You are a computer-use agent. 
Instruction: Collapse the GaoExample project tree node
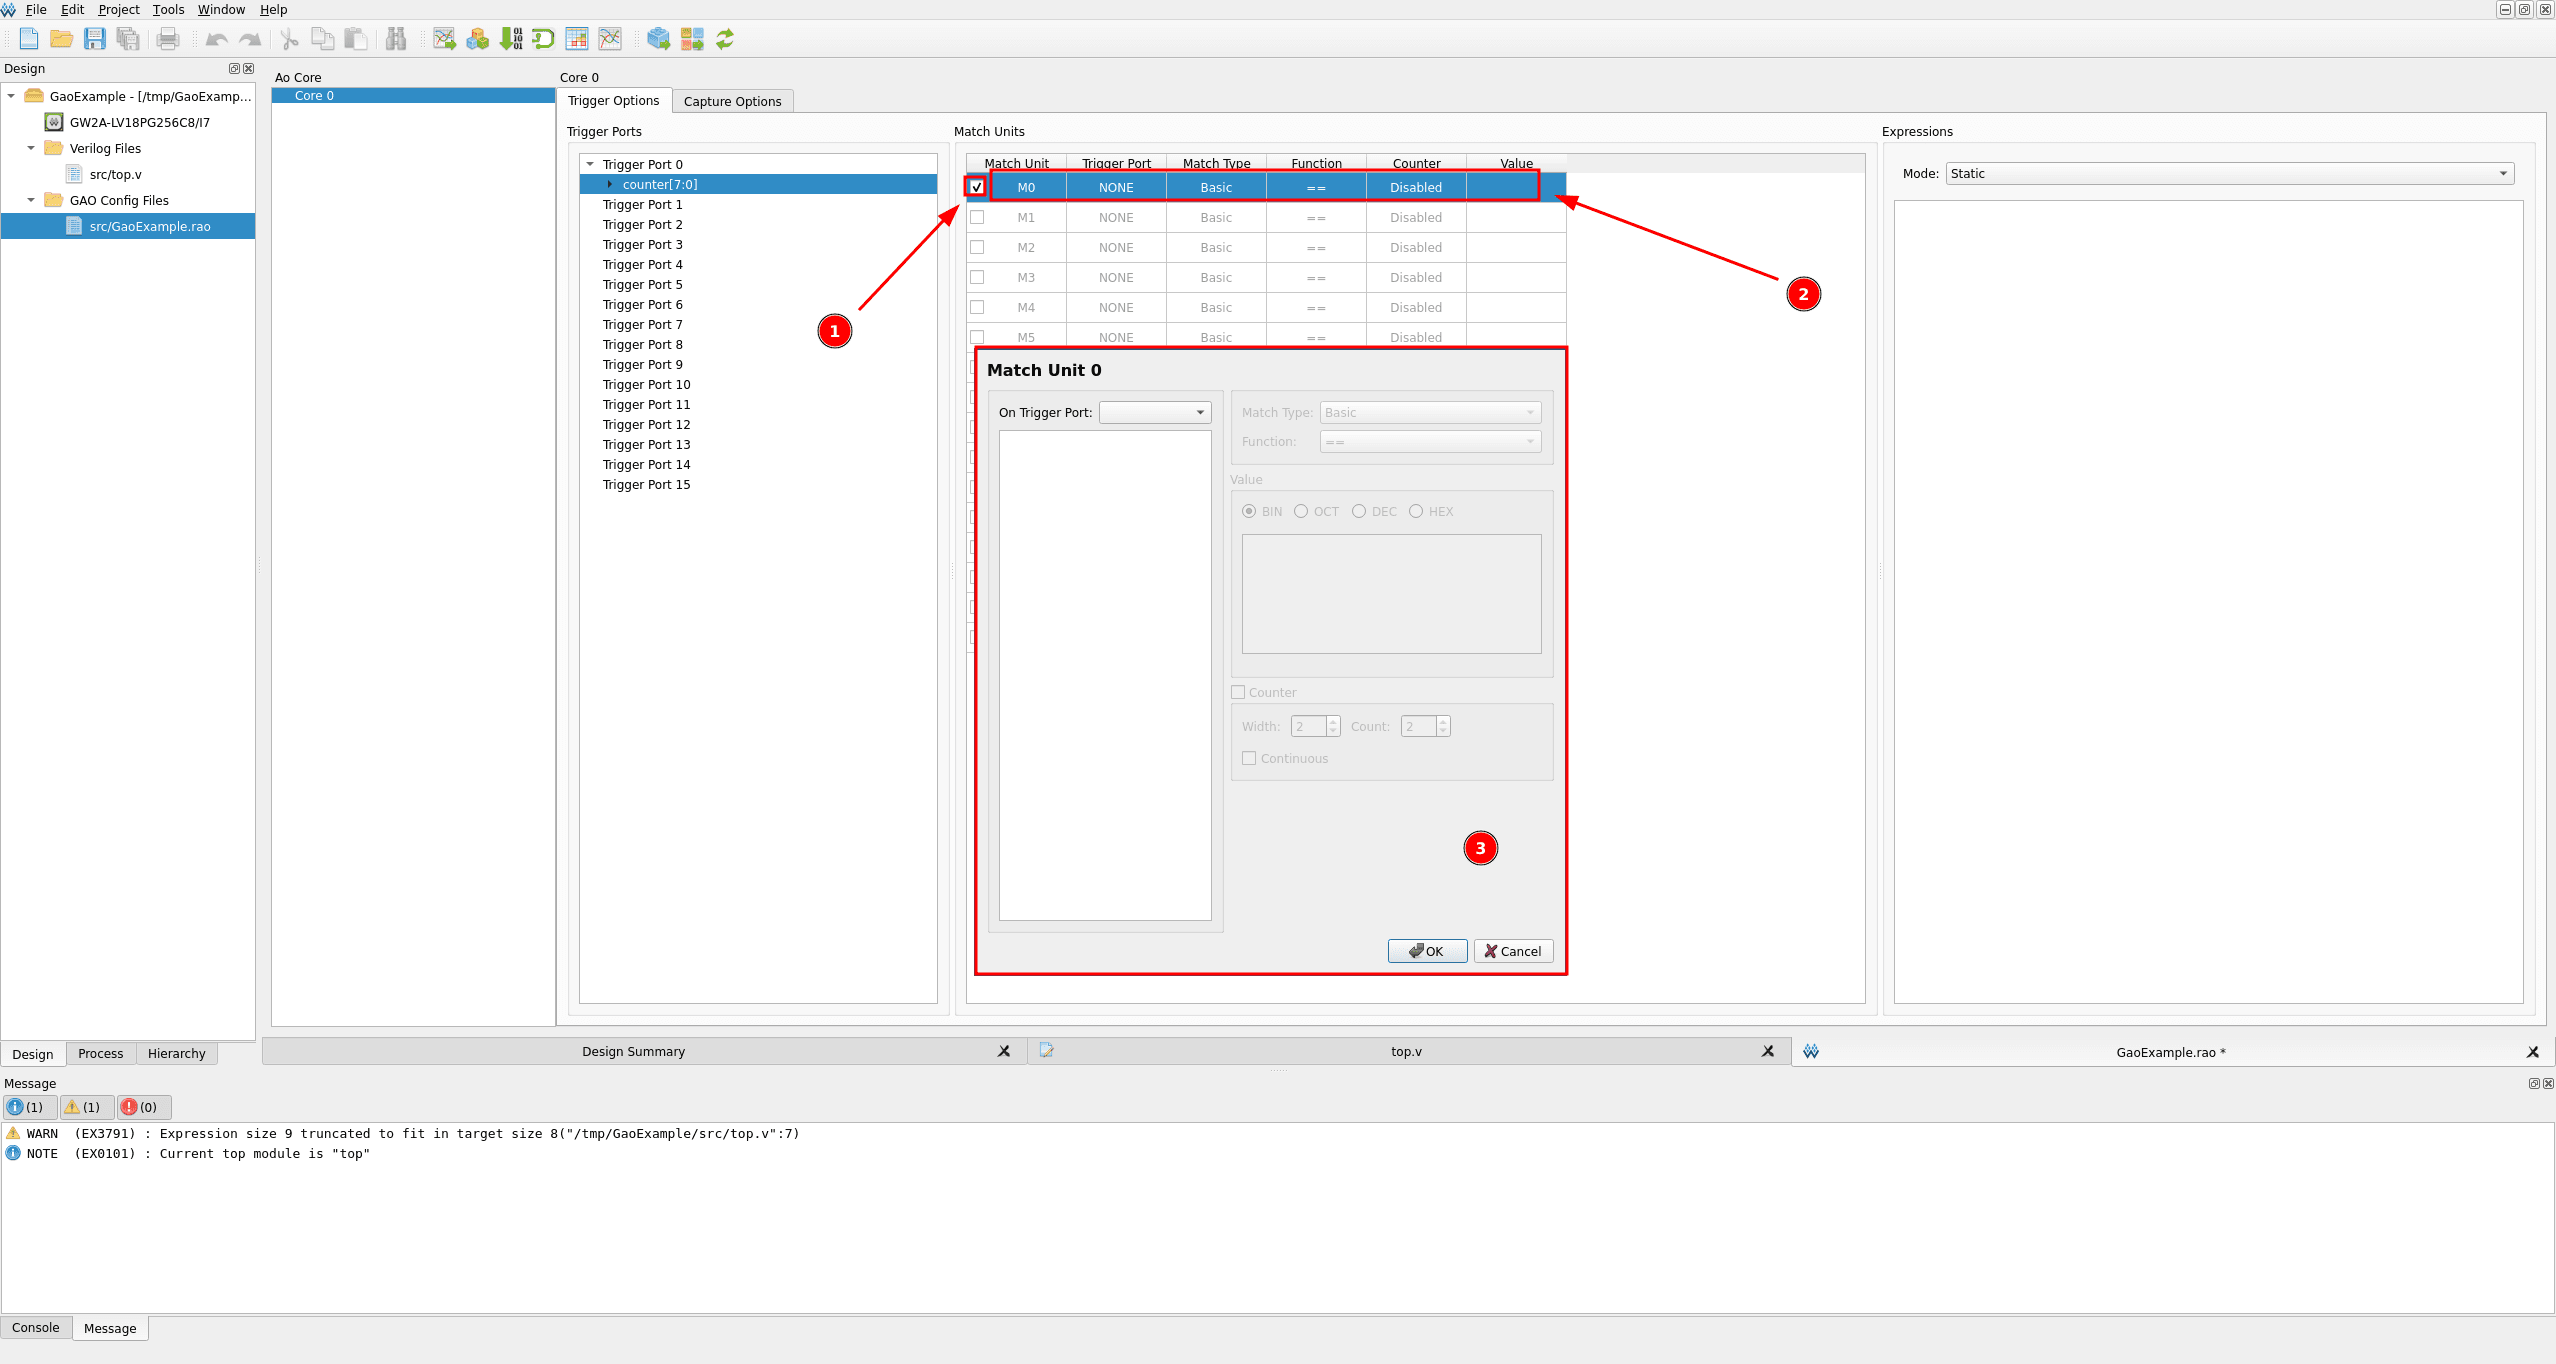pos(11,96)
